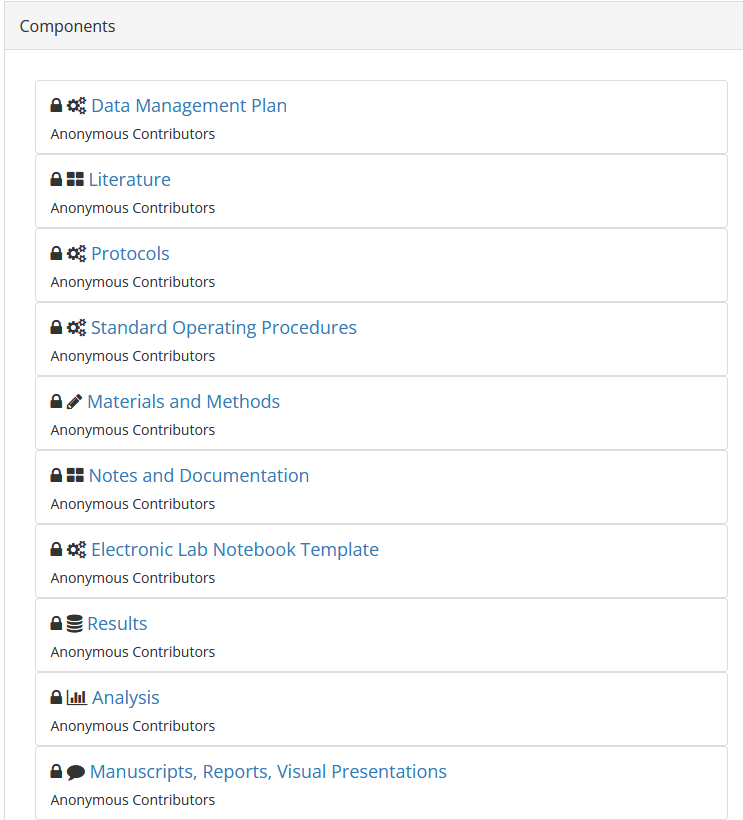
Task: Open the Analysis component
Action: (125, 698)
